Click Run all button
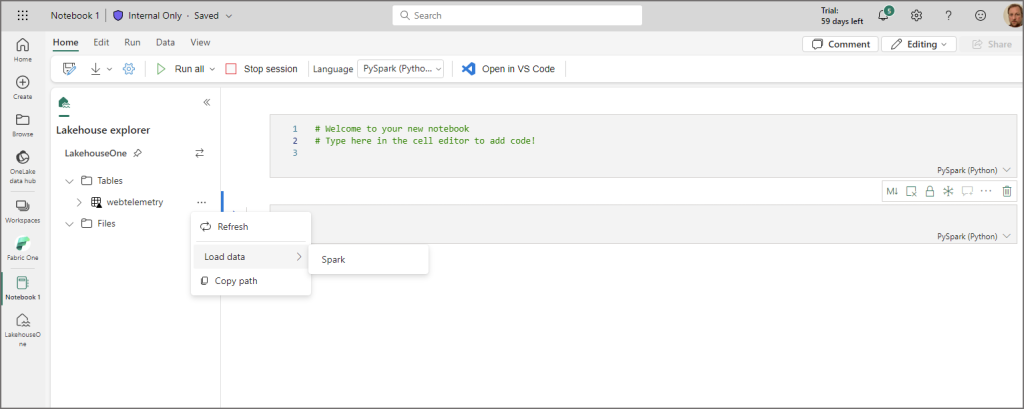 [181, 69]
